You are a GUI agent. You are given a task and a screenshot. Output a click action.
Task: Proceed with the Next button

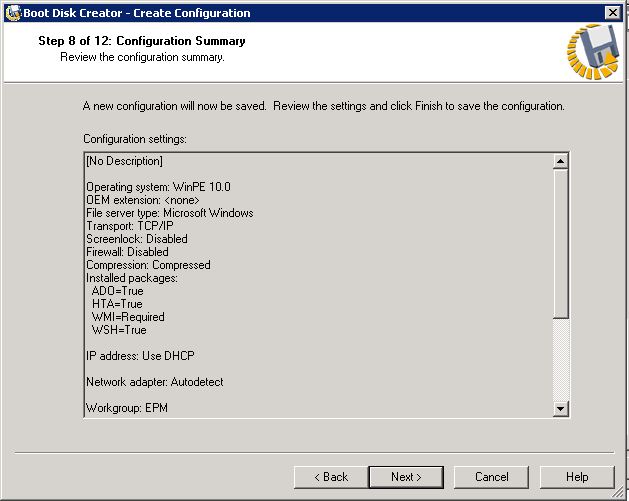406,477
